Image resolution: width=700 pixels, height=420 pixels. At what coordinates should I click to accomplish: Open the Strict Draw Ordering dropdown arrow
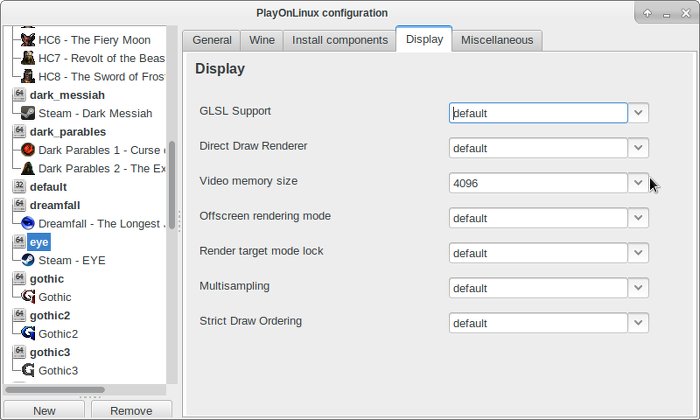(638, 323)
